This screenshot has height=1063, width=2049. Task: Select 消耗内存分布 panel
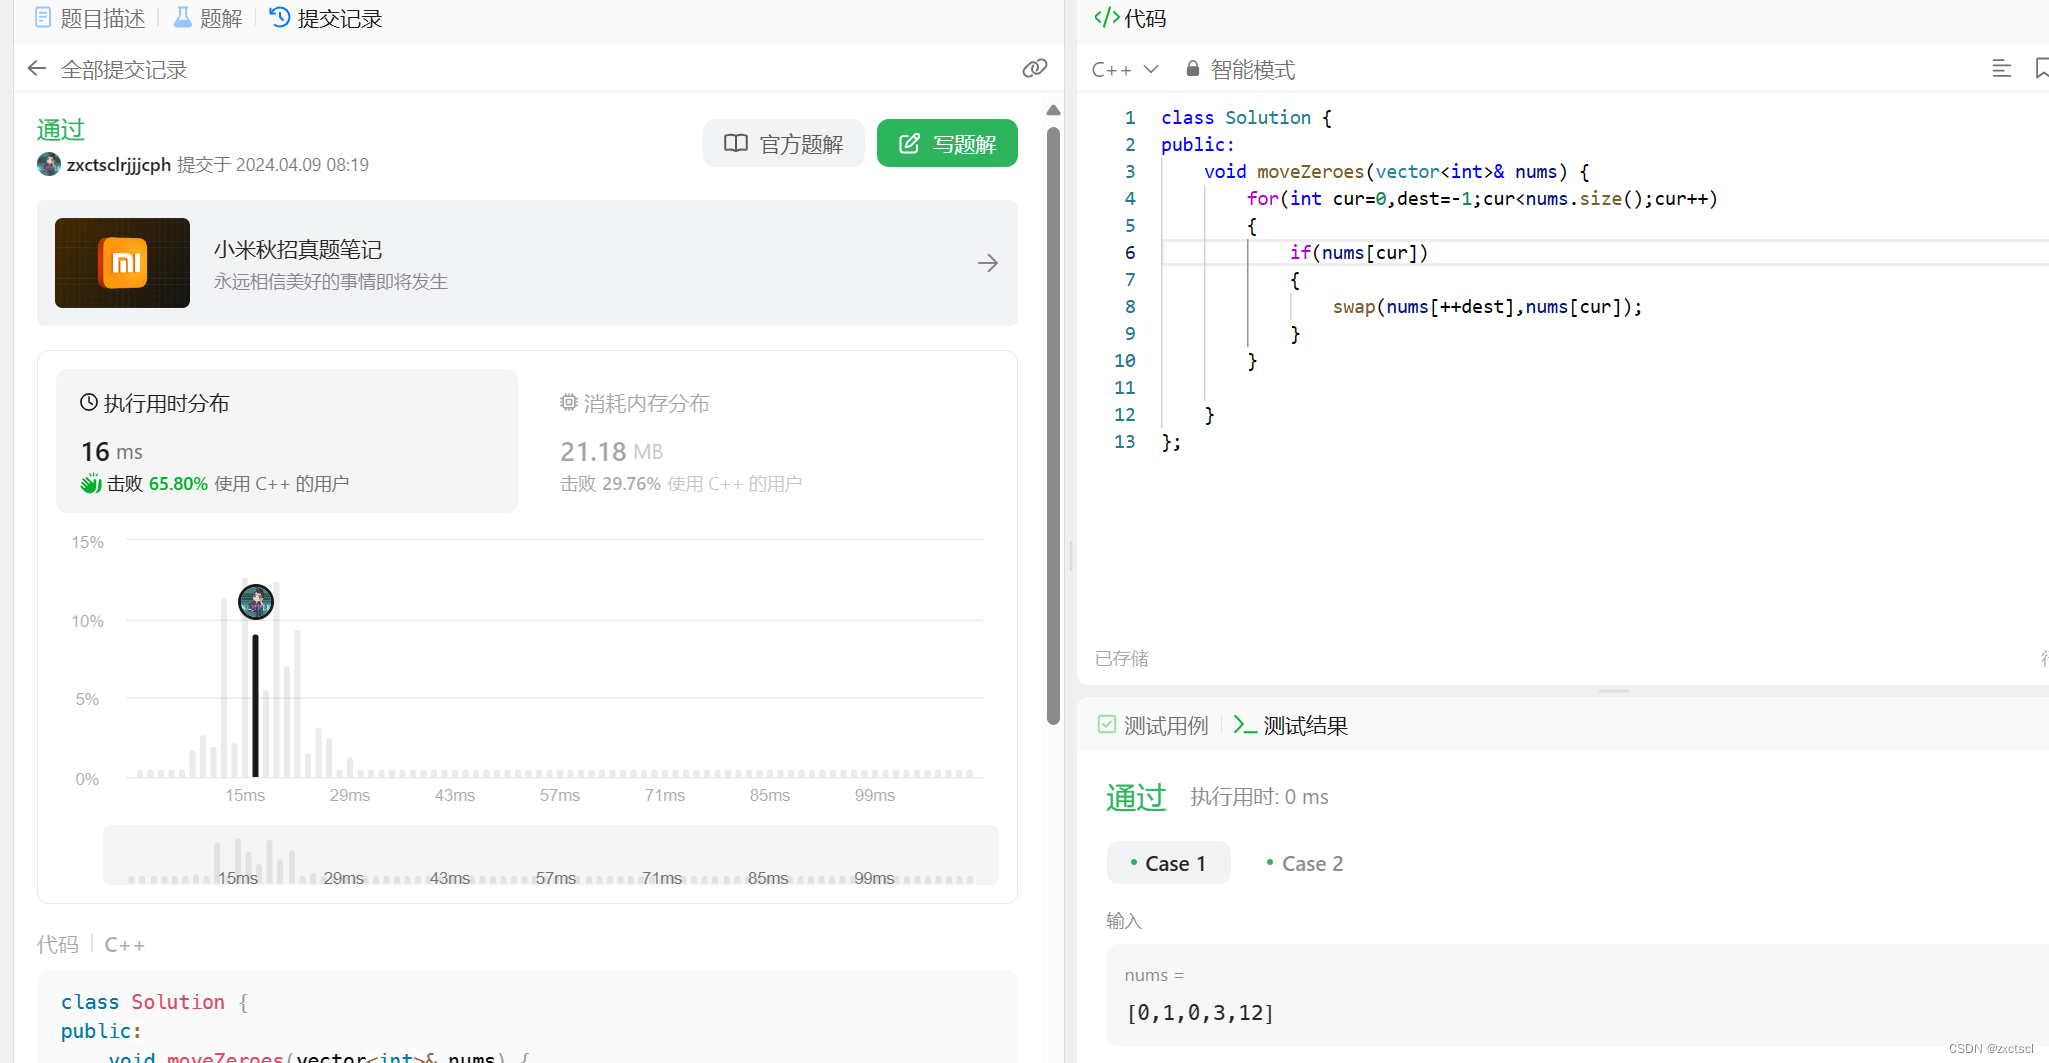(x=764, y=441)
